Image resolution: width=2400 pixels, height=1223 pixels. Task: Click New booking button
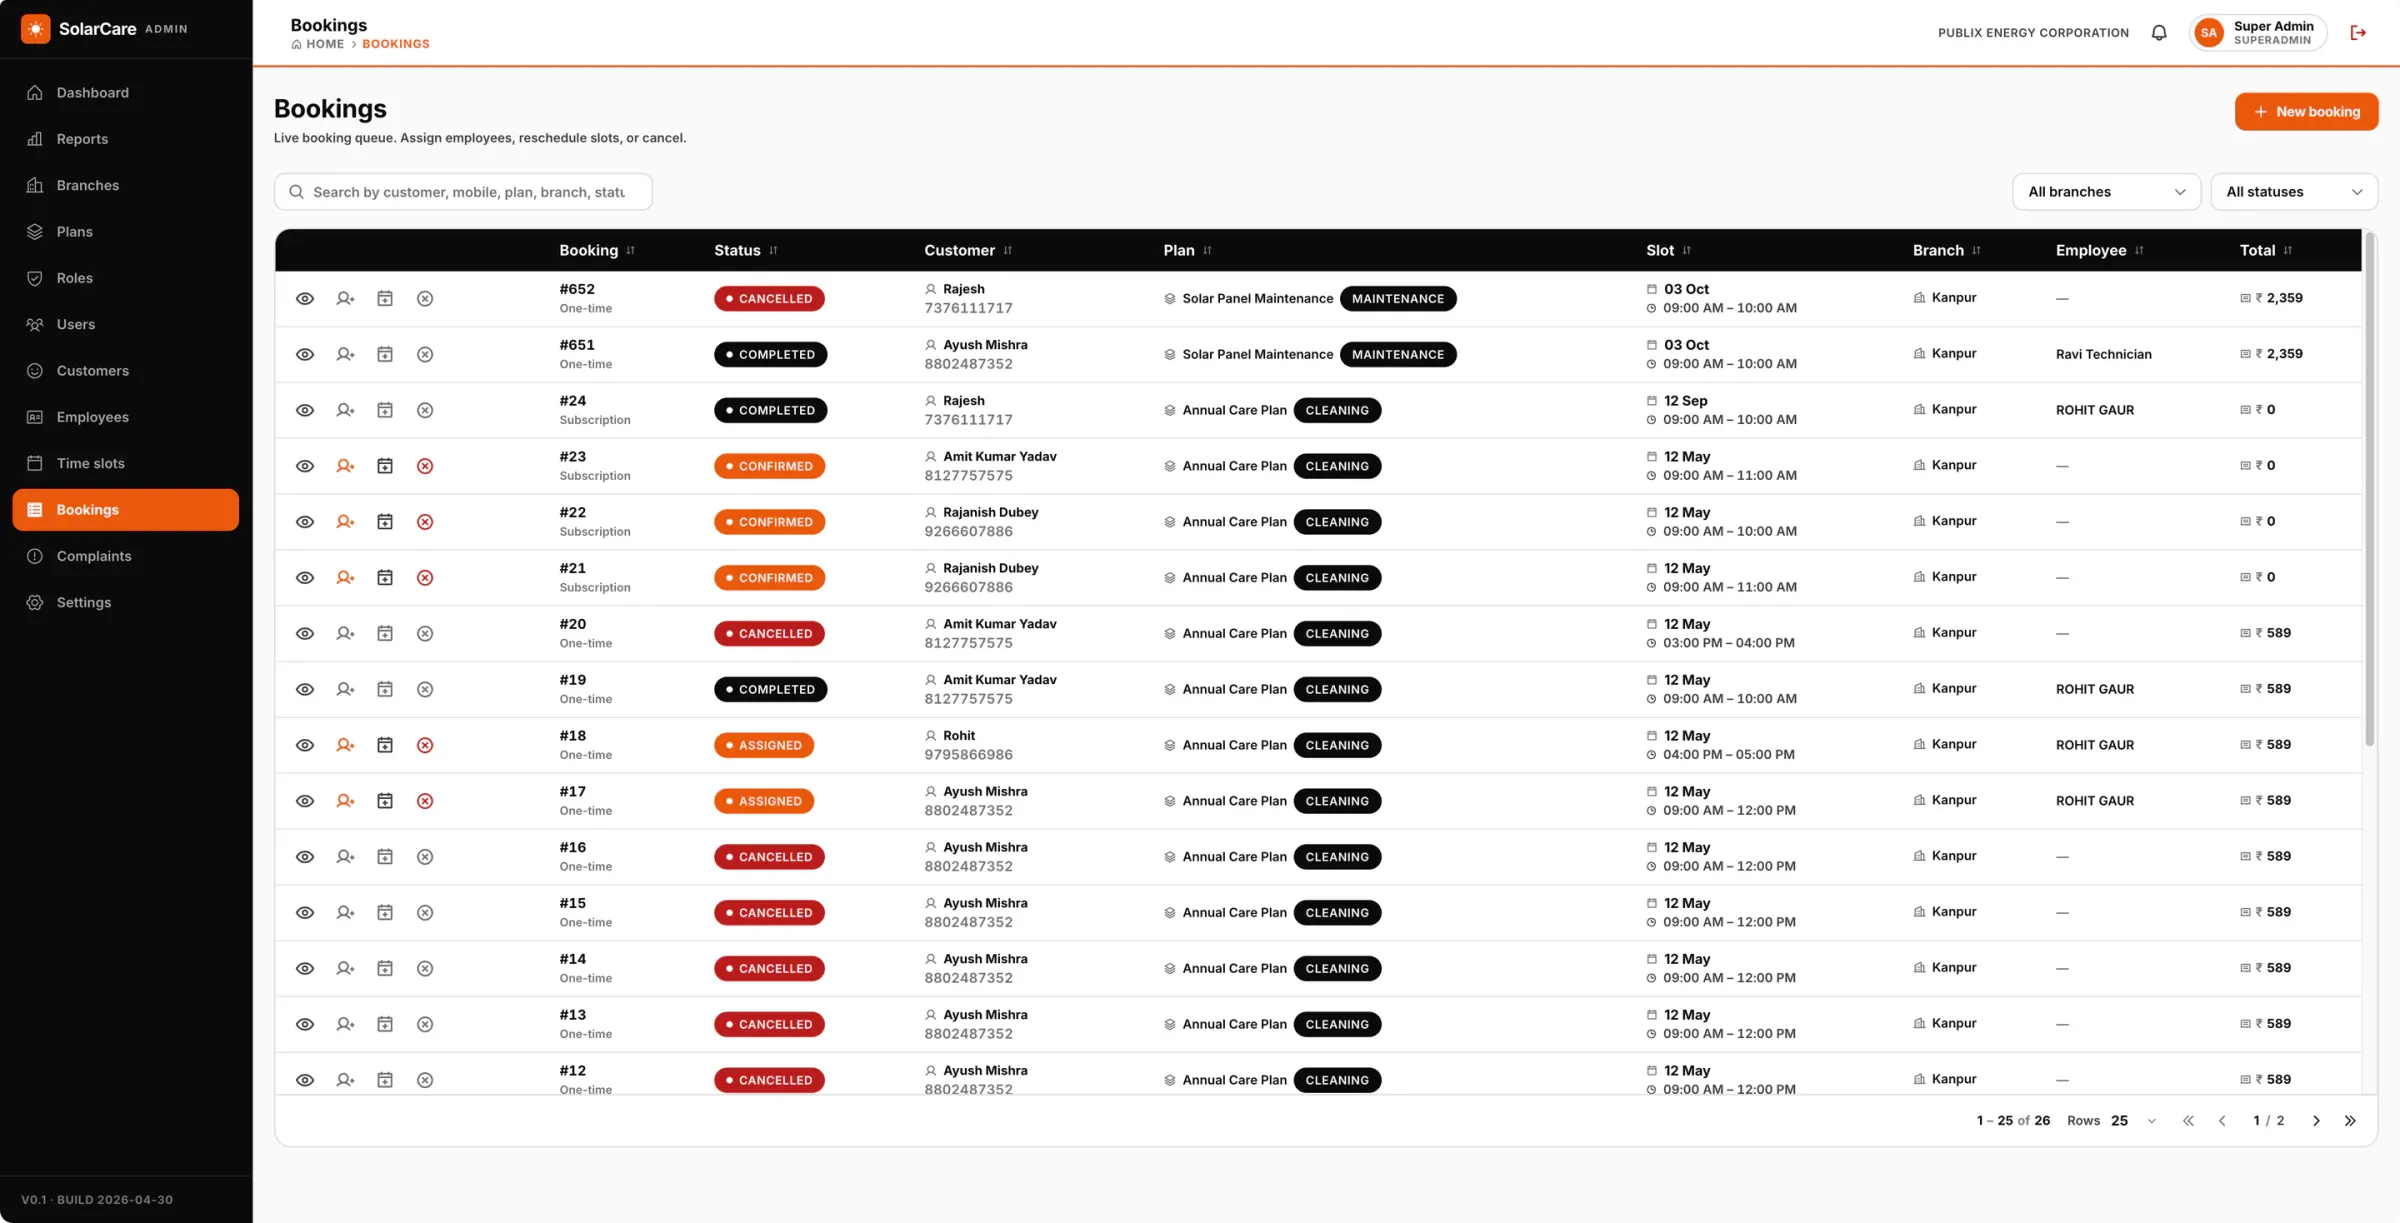tap(2306, 112)
